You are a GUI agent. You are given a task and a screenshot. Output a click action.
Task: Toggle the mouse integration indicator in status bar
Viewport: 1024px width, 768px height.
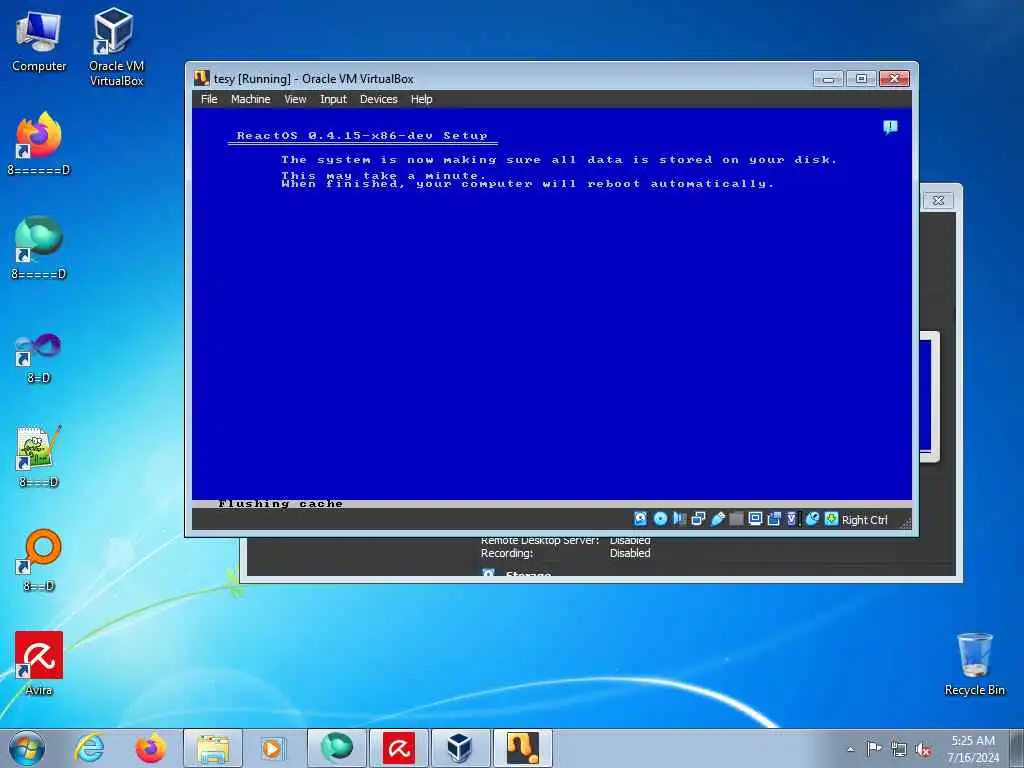pos(812,519)
